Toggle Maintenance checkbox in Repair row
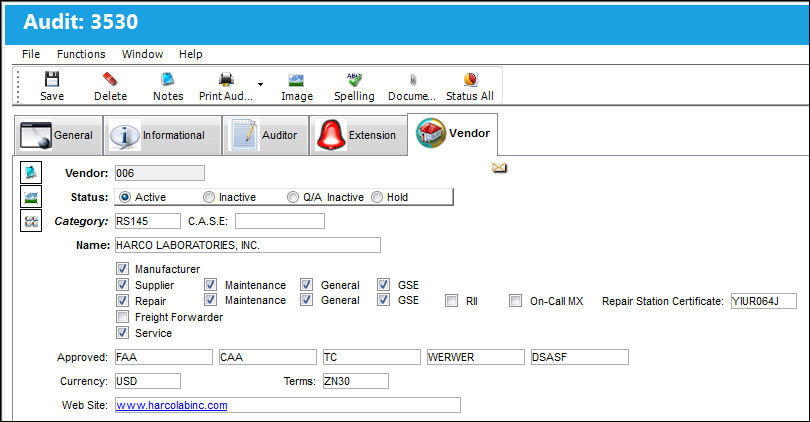 pos(210,300)
